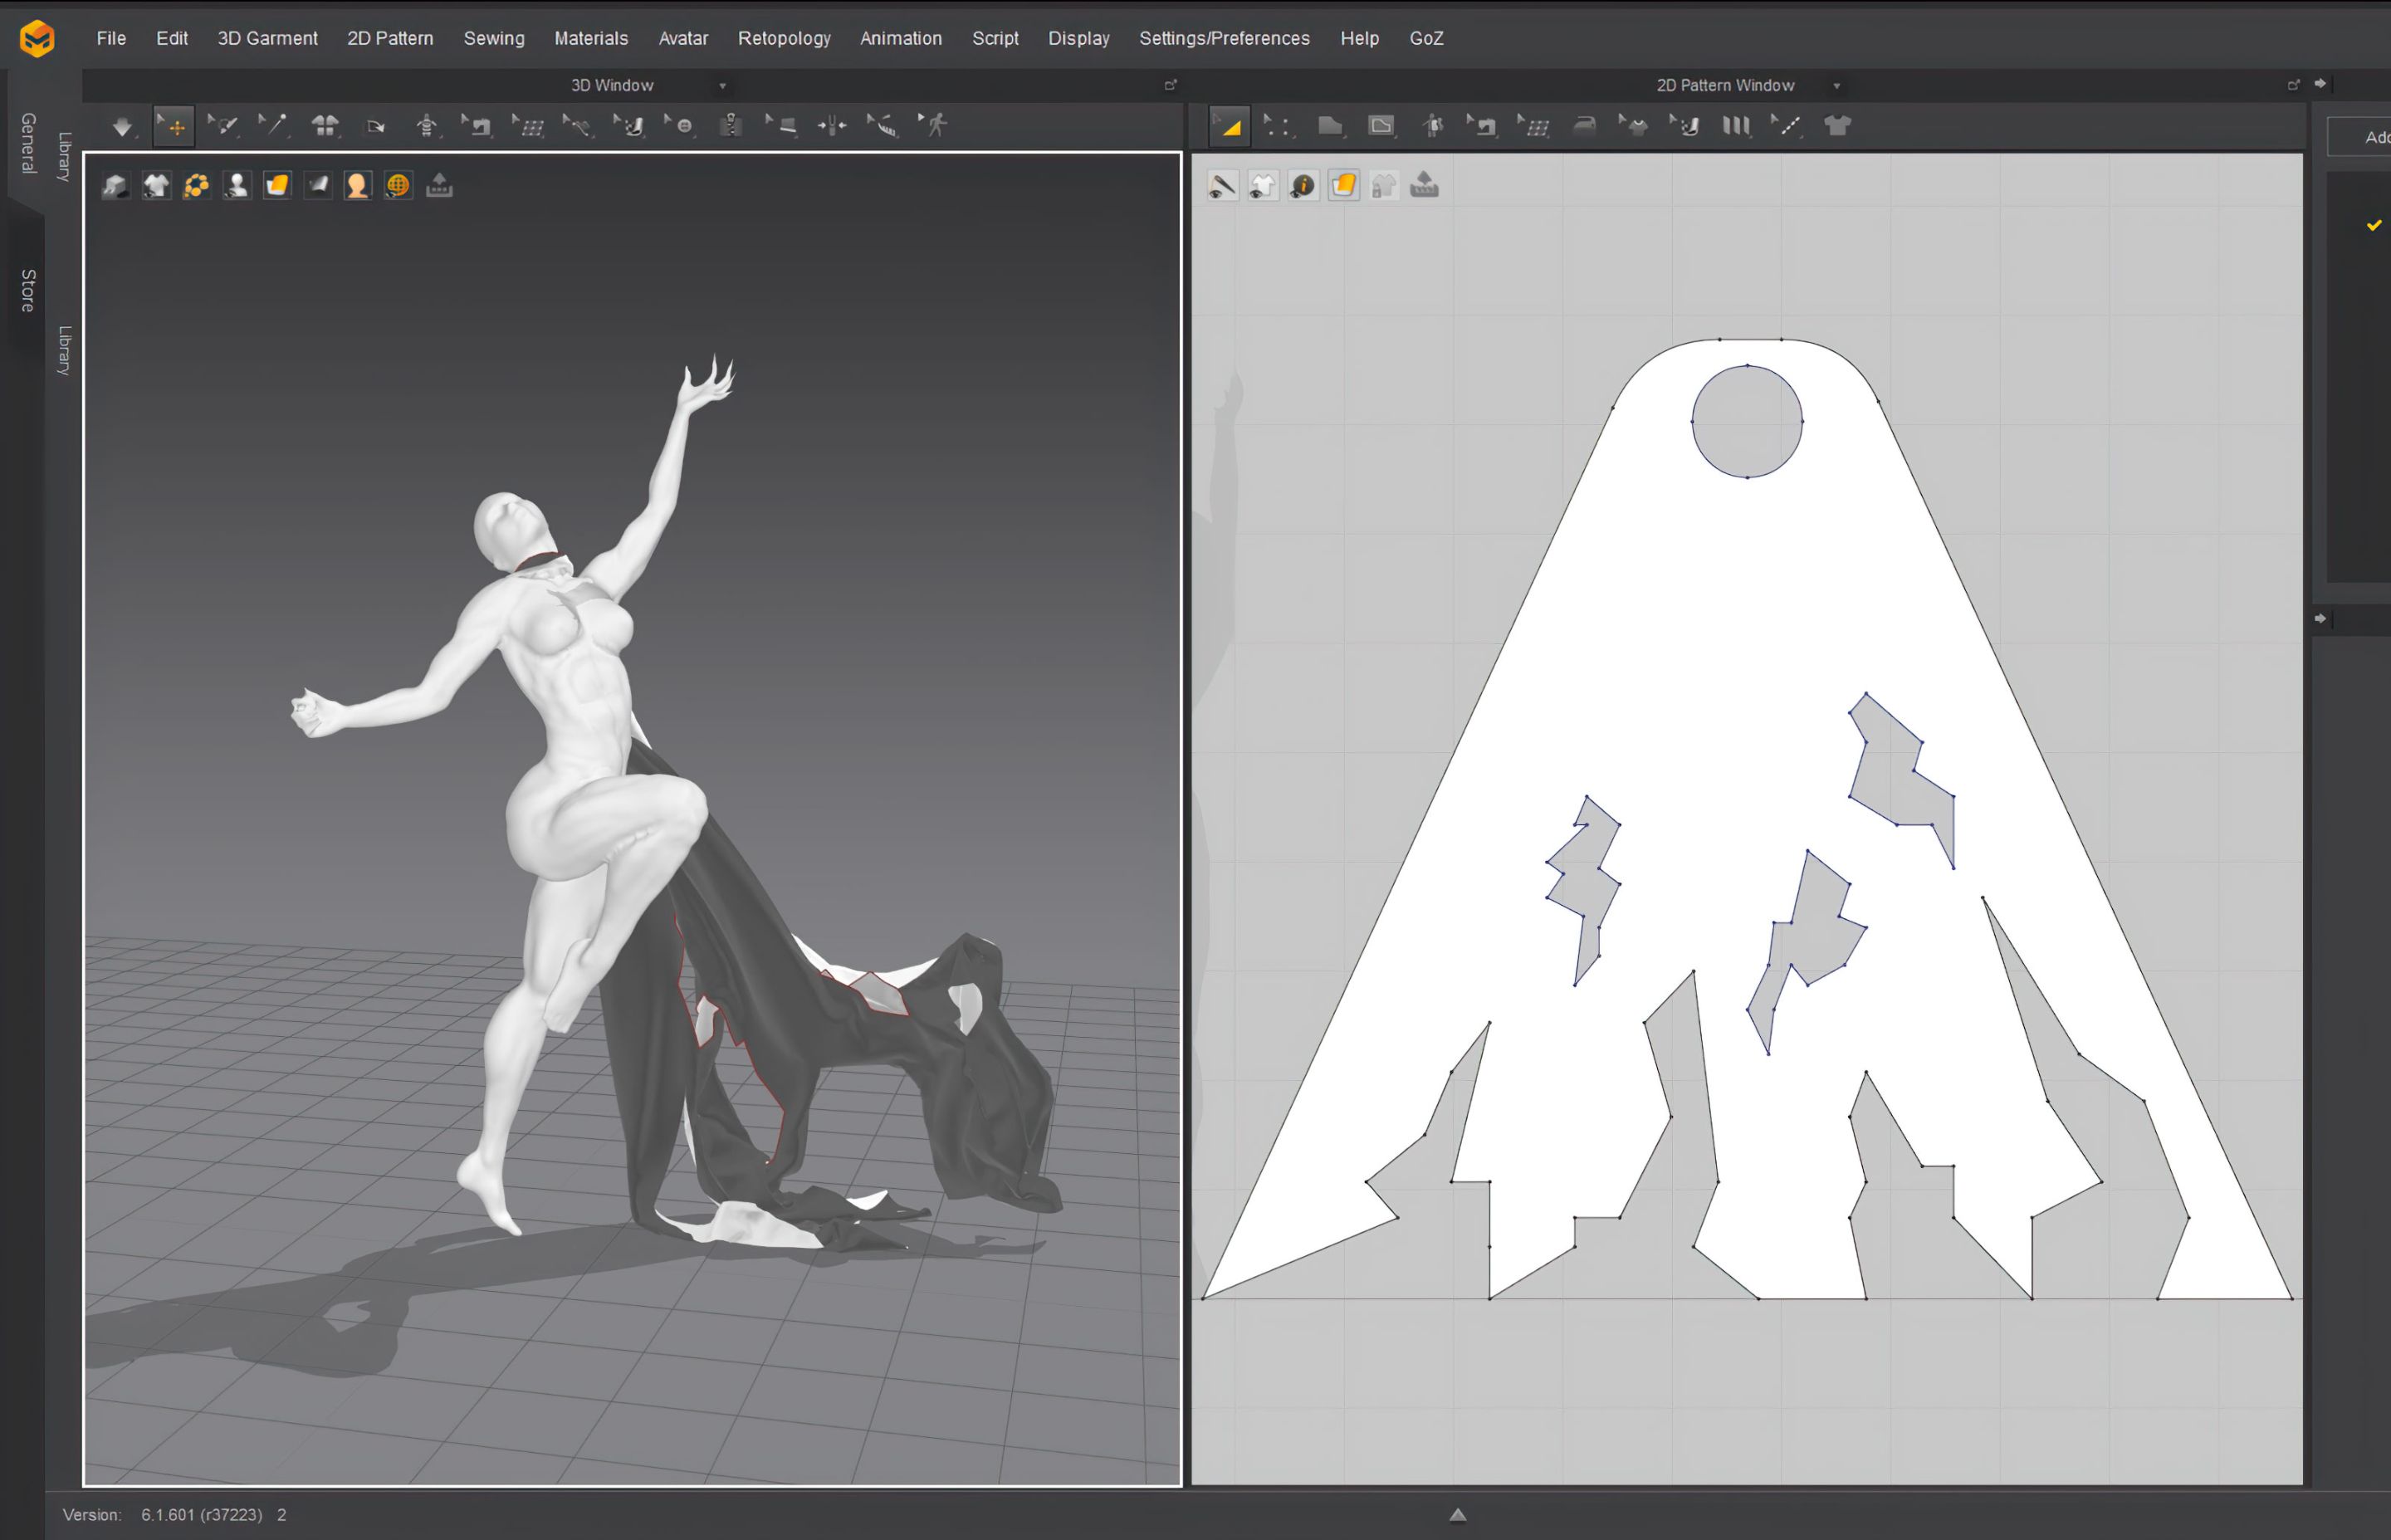Open the Avatar menu
Screen dimensions: 2391x1540
click(683, 38)
